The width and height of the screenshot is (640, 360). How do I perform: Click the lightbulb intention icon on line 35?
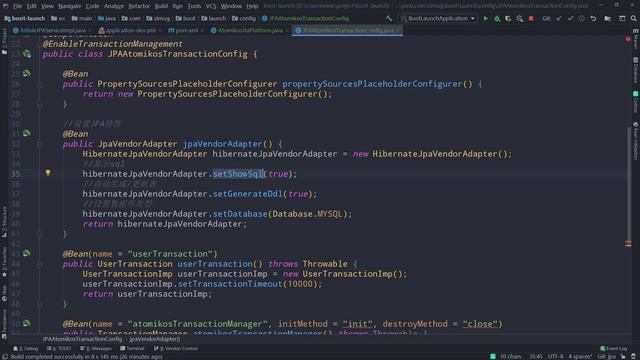pyautogui.click(x=48, y=173)
